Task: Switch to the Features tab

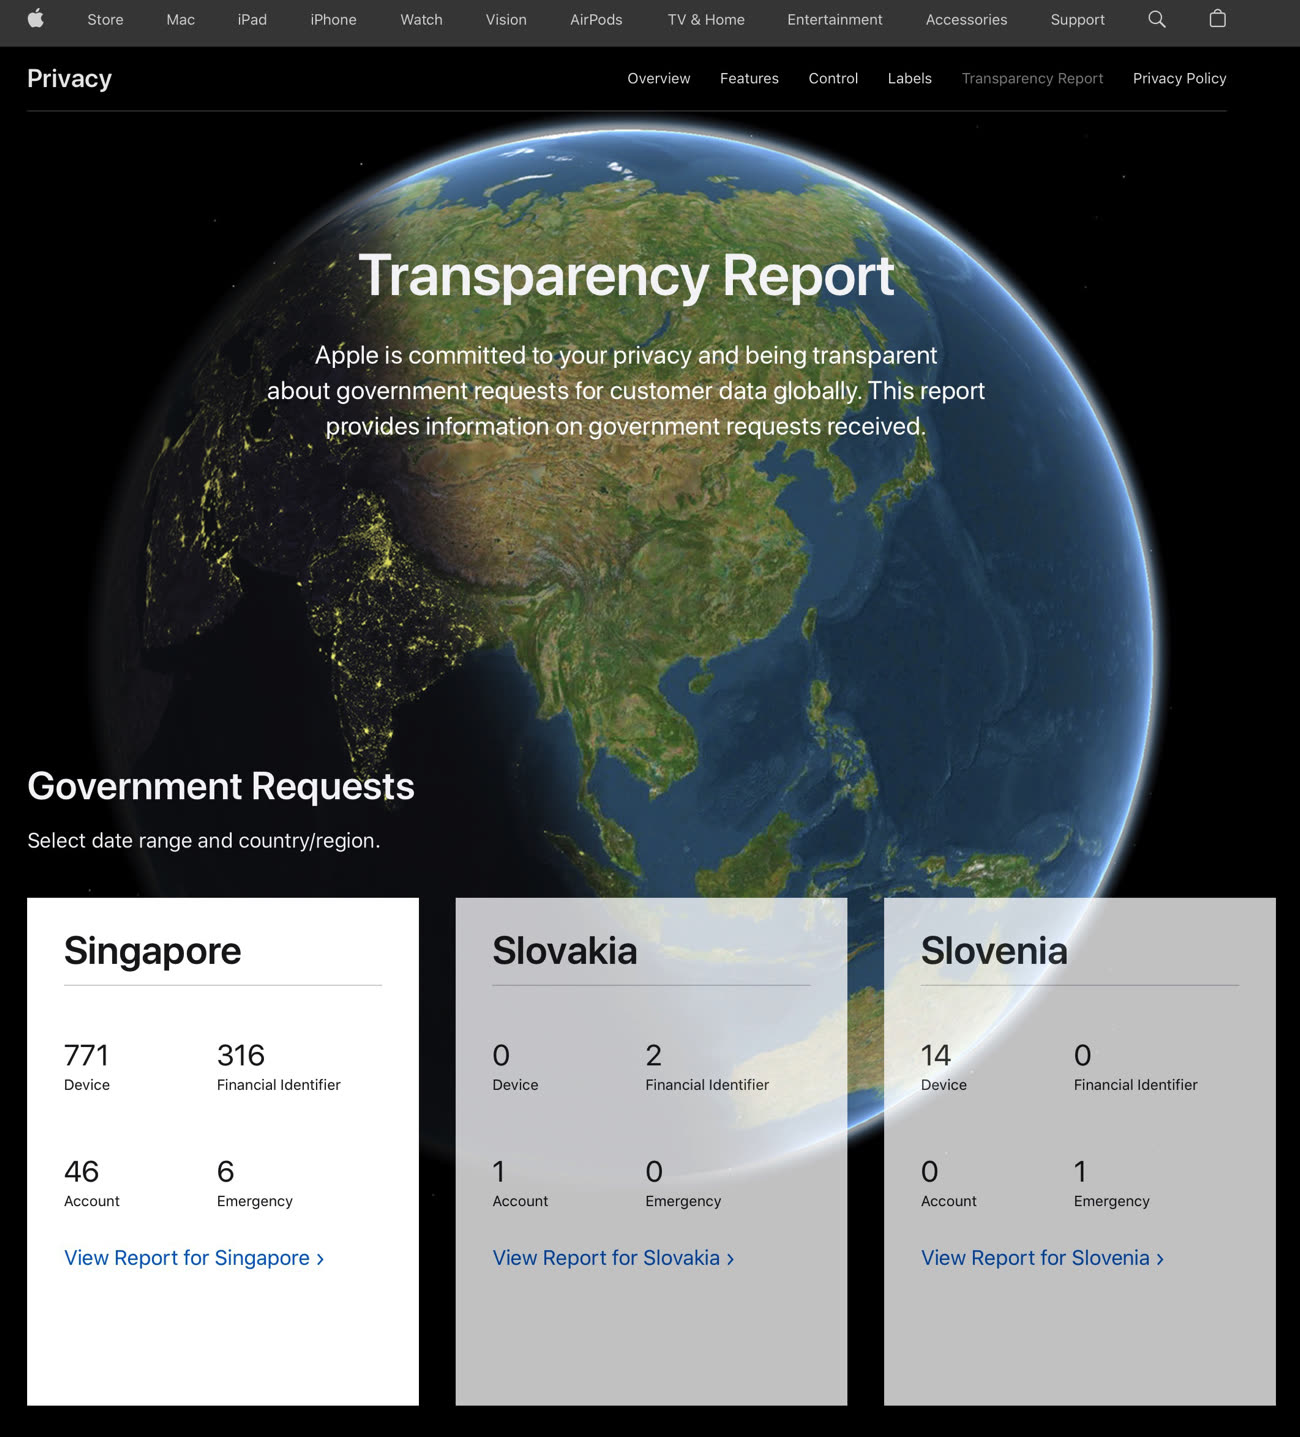Action: tap(749, 78)
